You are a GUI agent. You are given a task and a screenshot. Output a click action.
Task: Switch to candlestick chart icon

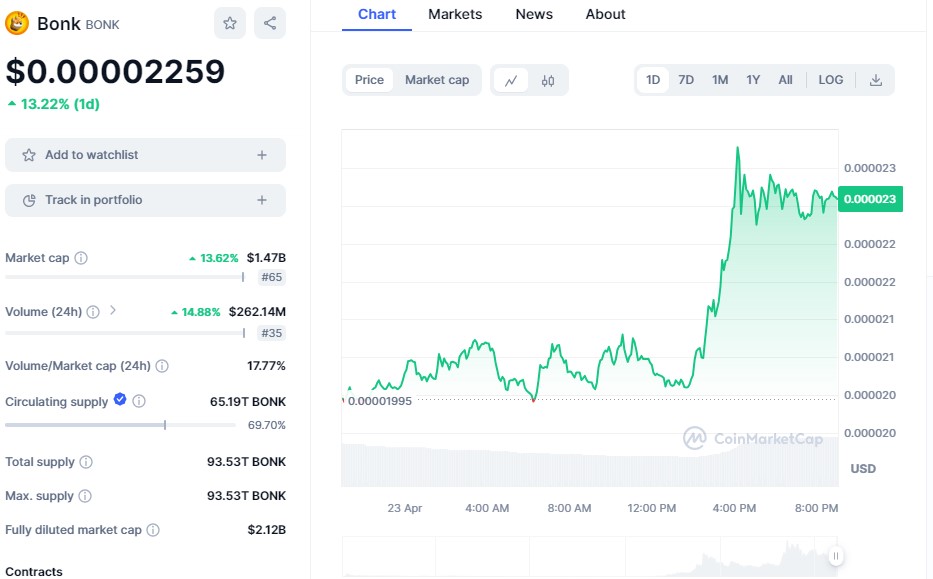tap(548, 80)
